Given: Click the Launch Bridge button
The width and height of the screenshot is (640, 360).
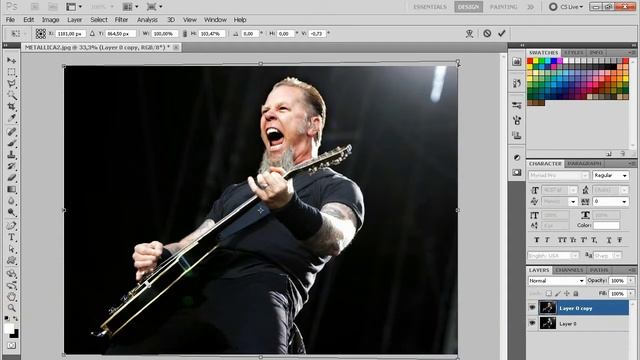Looking at the screenshot, I should [35, 7].
